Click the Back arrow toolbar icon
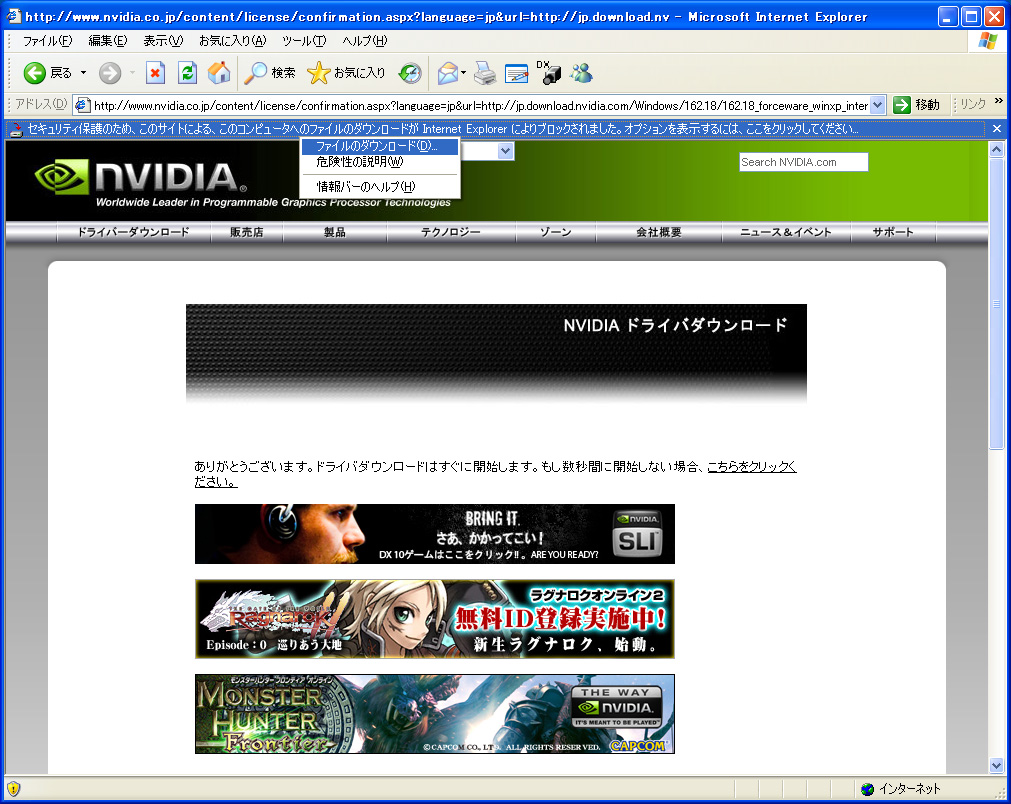Viewport: 1011px width, 804px height. click(x=34, y=73)
